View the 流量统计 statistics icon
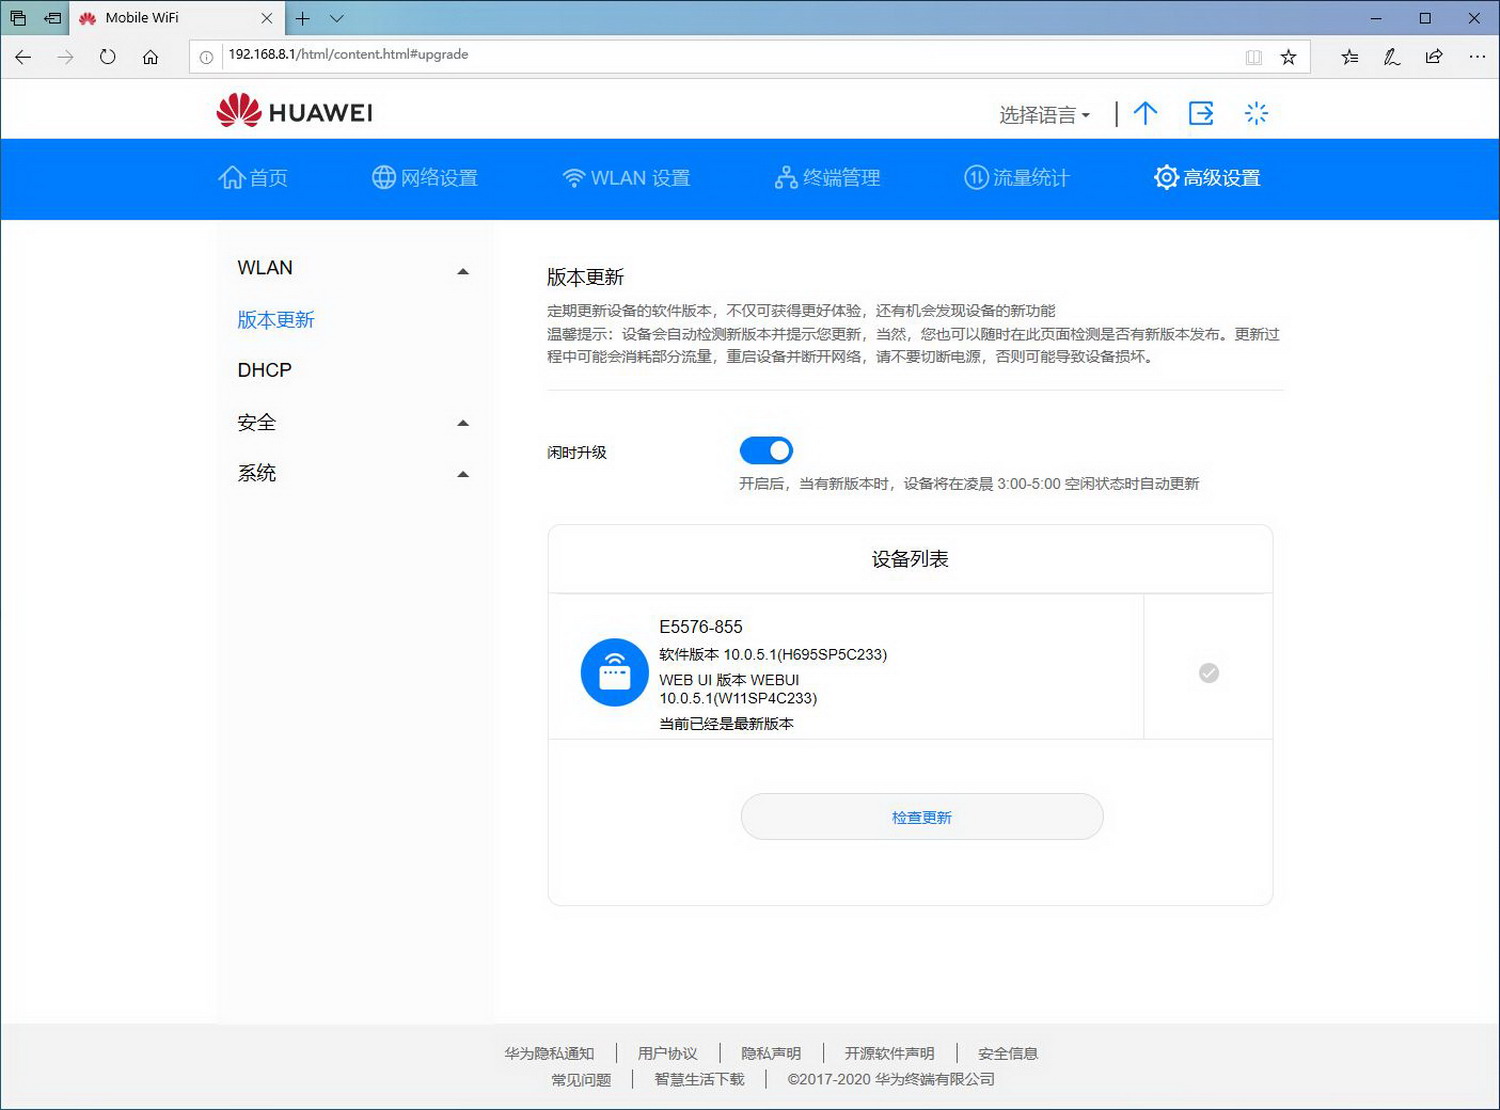The height and width of the screenshot is (1110, 1500). pos(975,177)
